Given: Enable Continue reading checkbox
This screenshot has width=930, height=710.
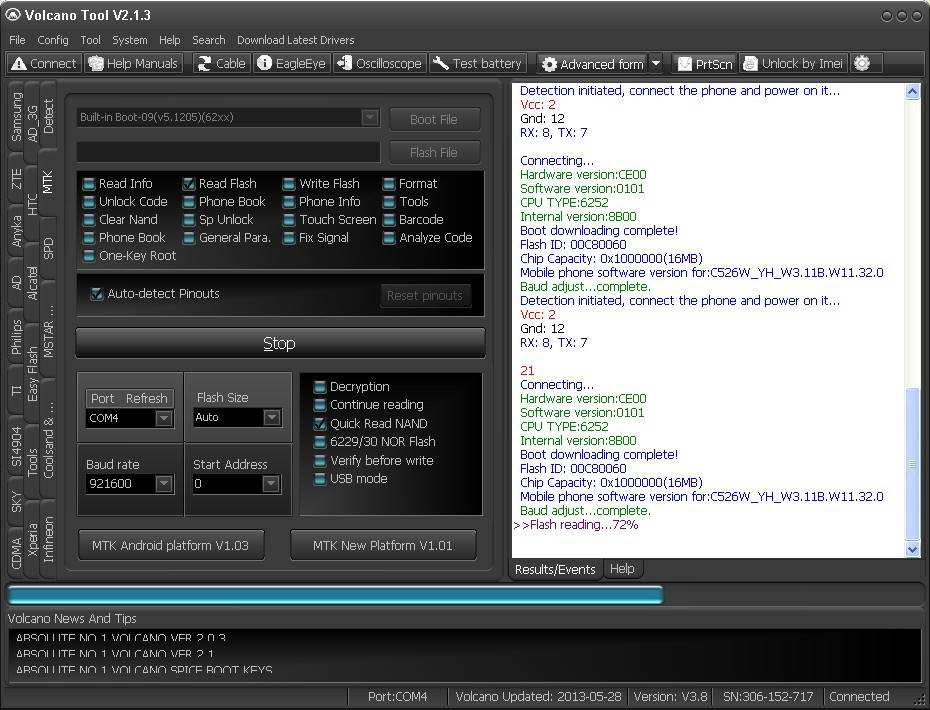Looking at the screenshot, I should click(x=320, y=405).
